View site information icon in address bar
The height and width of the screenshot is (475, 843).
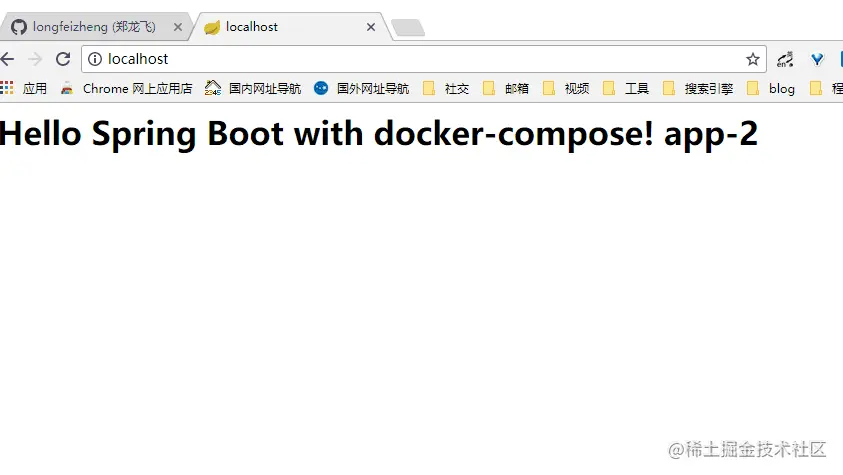point(95,59)
